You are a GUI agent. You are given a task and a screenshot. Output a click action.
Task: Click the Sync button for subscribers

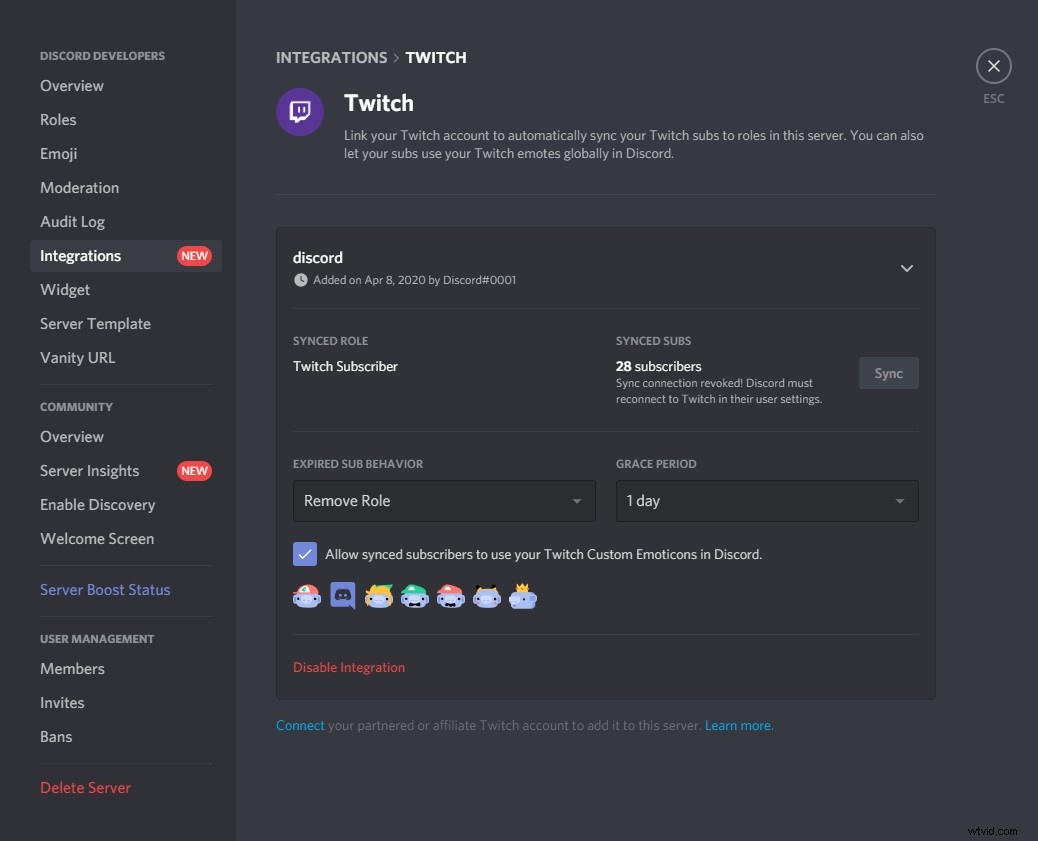click(888, 372)
